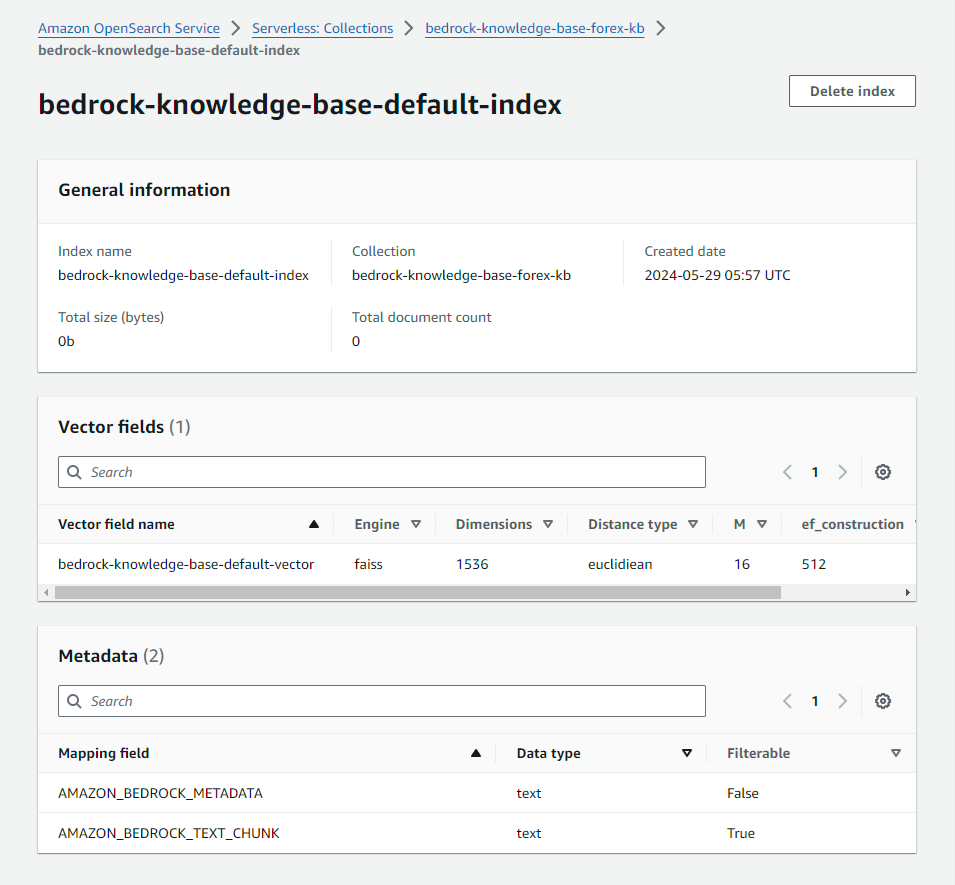The width and height of the screenshot is (955, 885).
Task: Navigate to Serverless: Collections breadcrumb
Action: point(322,28)
